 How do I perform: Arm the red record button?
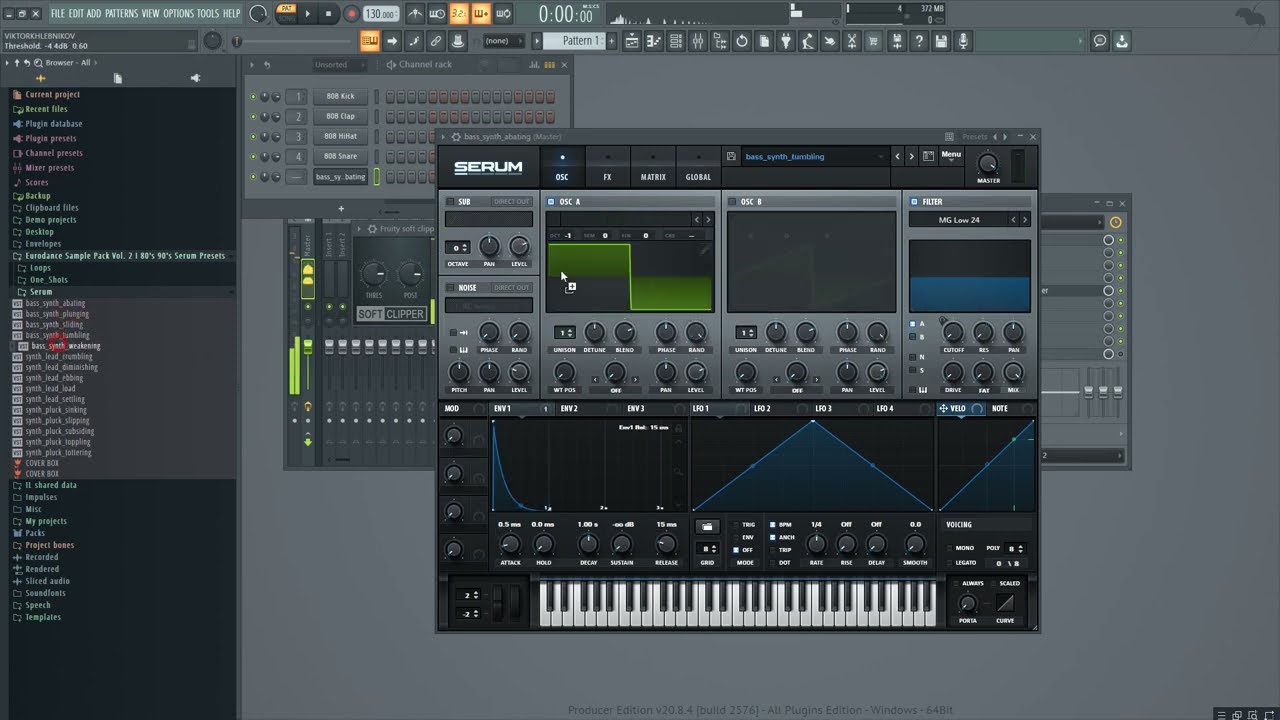click(351, 14)
